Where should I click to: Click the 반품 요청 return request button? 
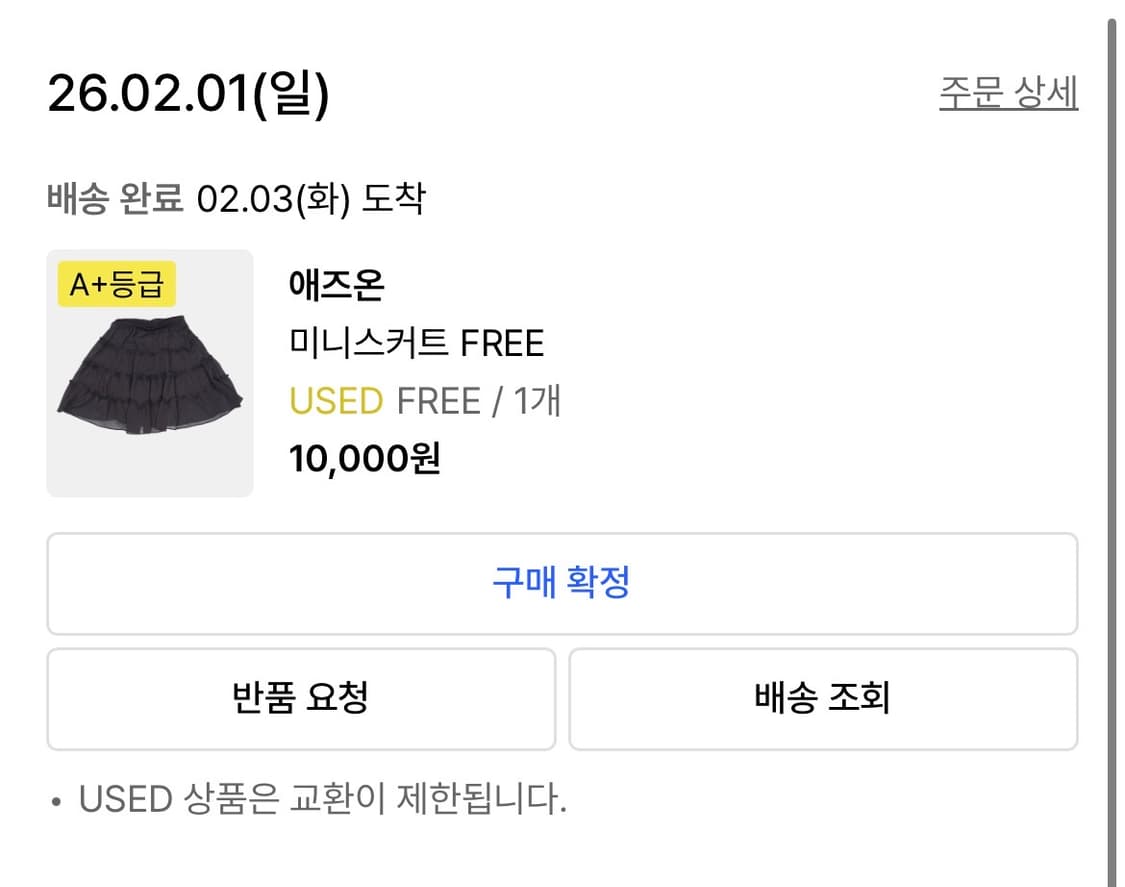tap(299, 699)
